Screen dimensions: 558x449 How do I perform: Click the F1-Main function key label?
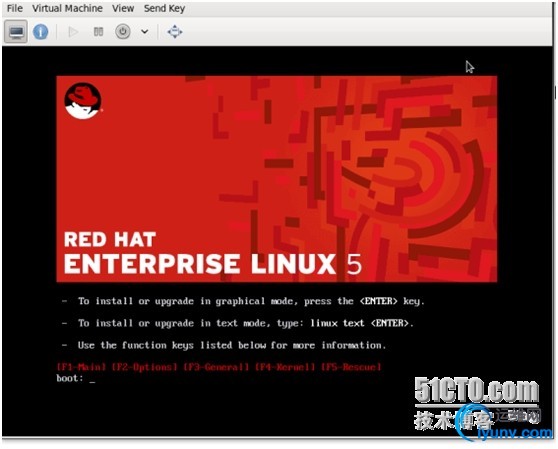coord(81,367)
